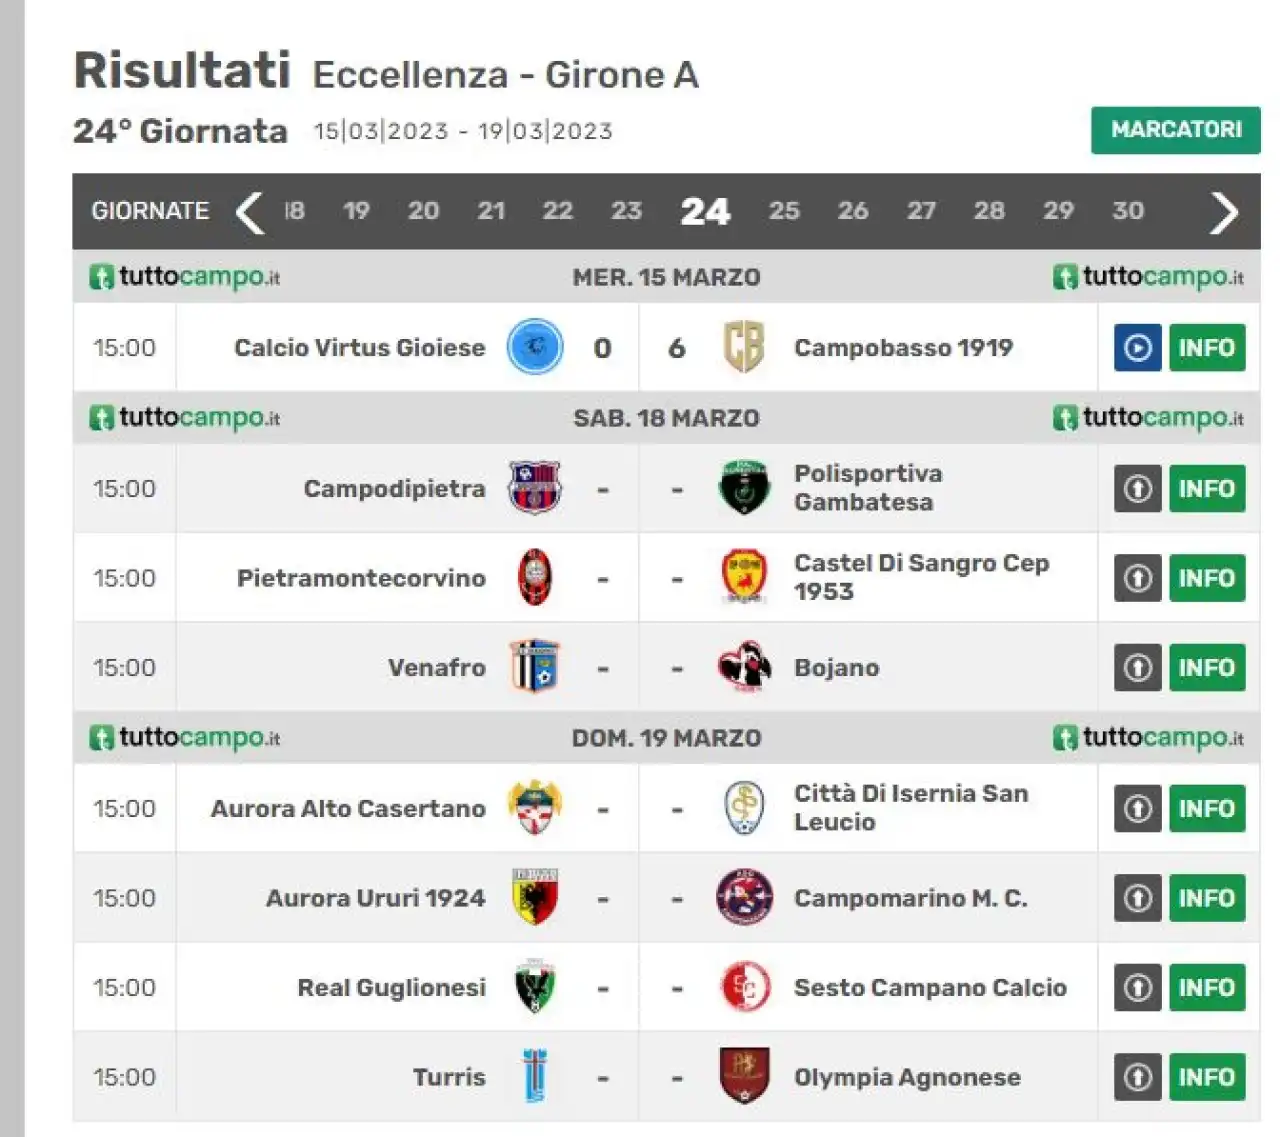The image size is (1280, 1137).
Task: Select giornata 25 in the navigation bar
Action: tap(784, 211)
